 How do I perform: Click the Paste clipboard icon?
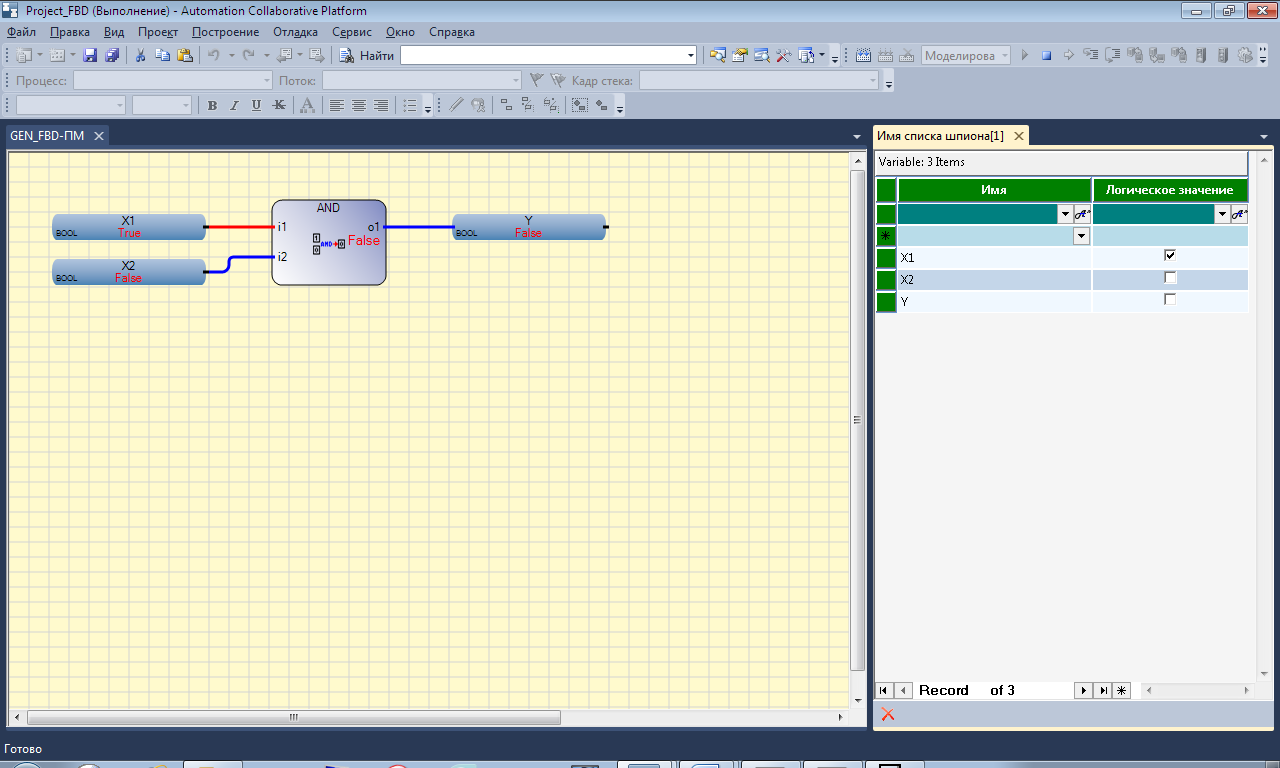tap(184, 55)
